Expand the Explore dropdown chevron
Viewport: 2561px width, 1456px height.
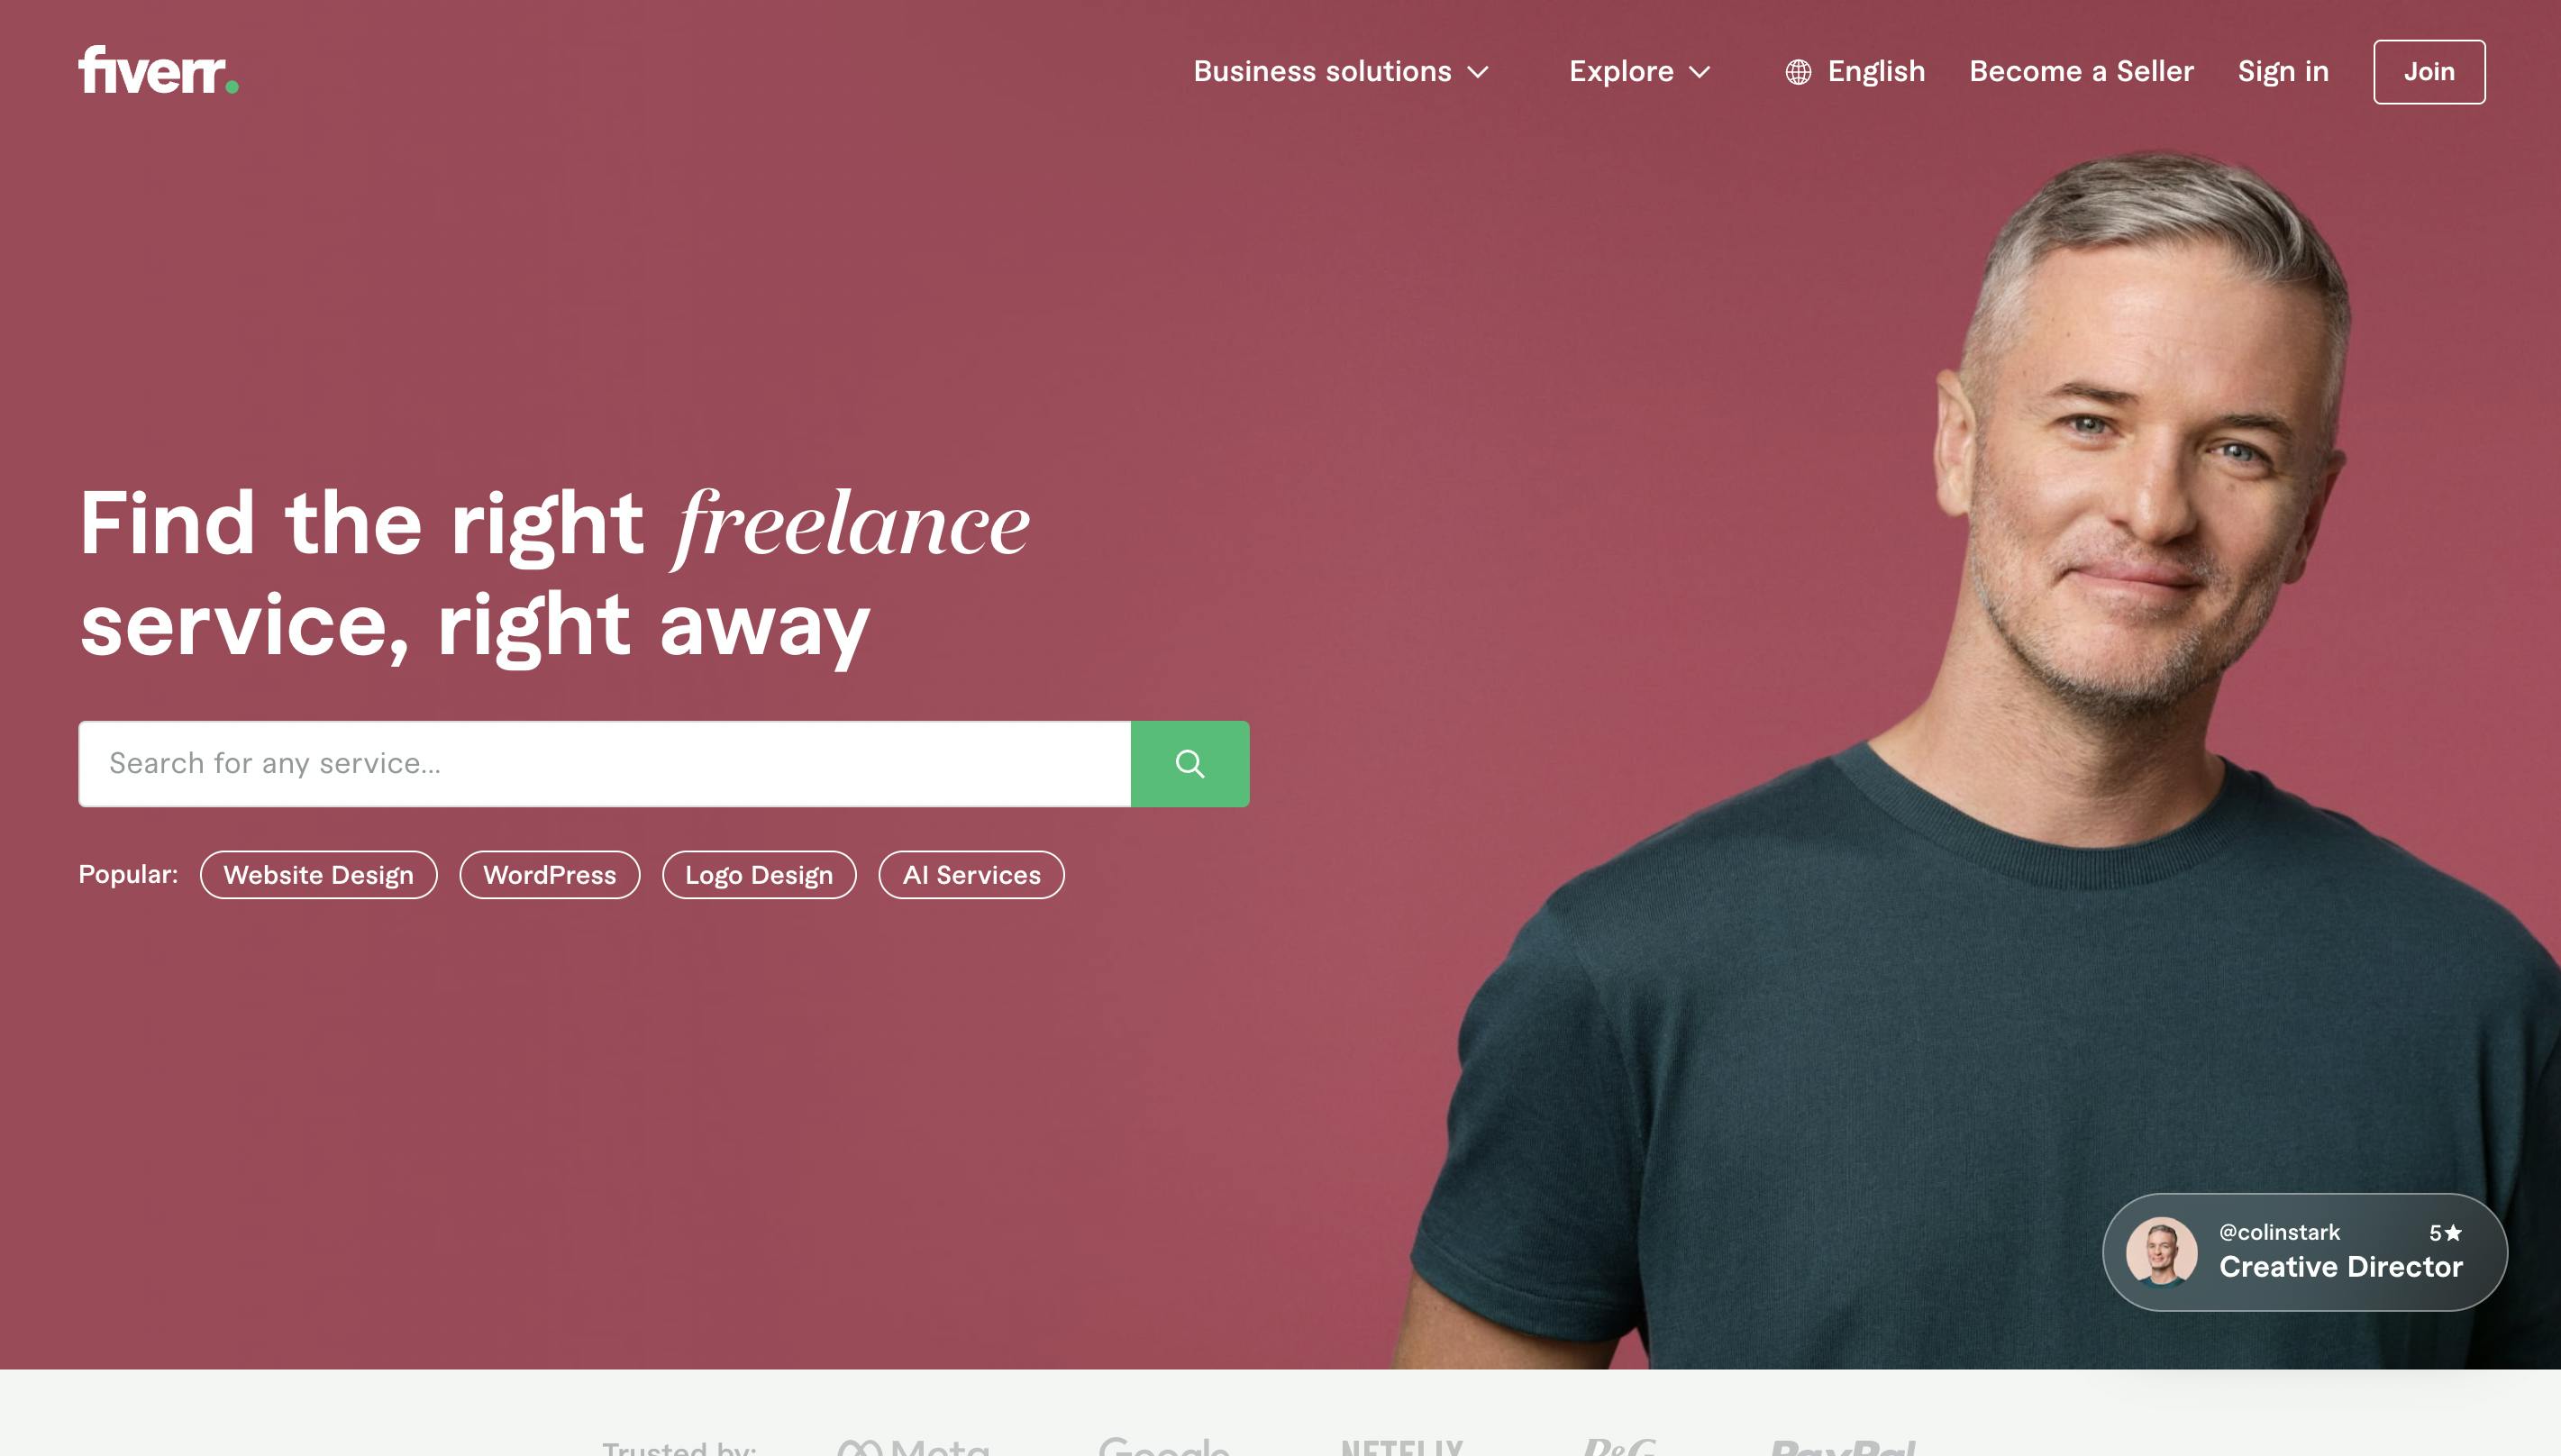1700,72
